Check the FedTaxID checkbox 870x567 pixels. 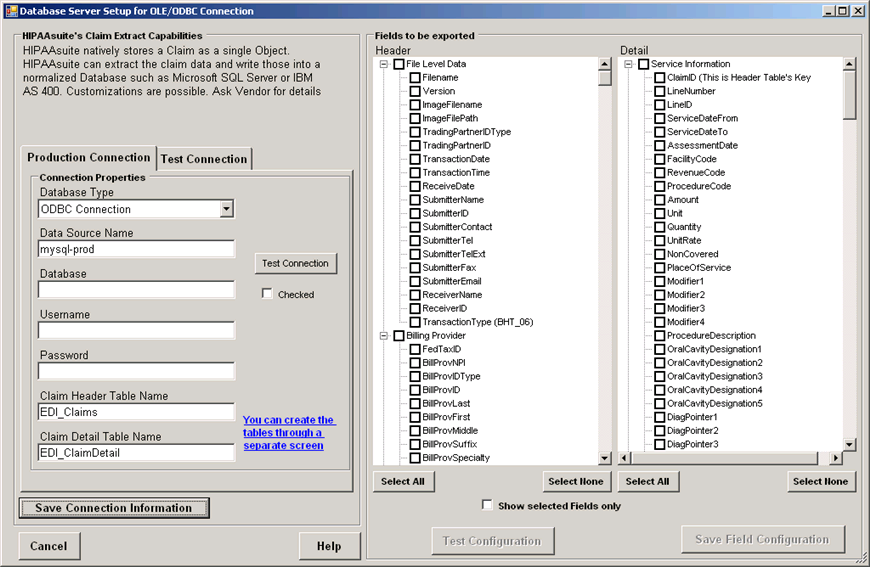tap(414, 350)
